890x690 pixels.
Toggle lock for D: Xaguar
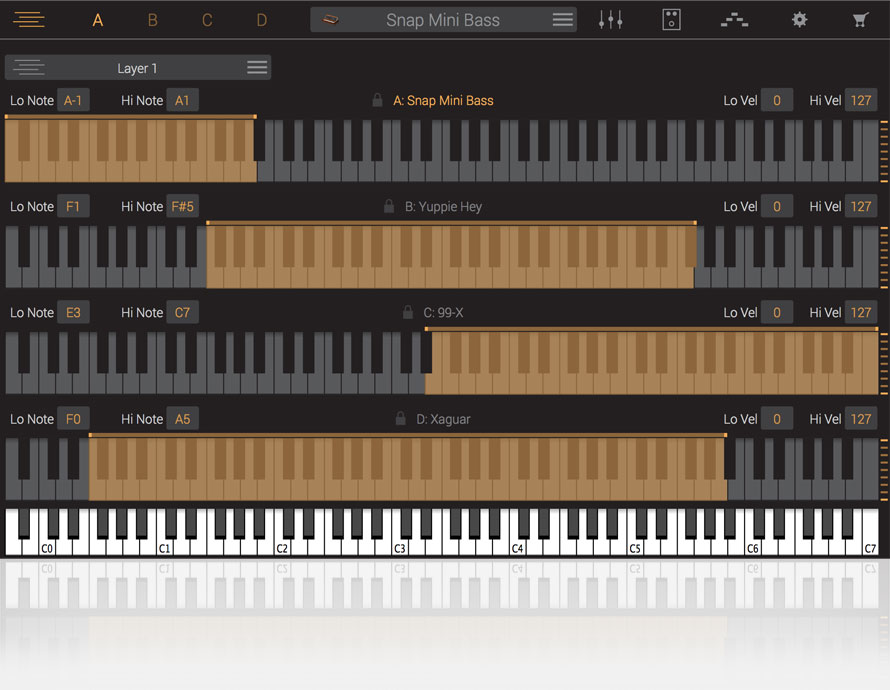tap(400, 419)
